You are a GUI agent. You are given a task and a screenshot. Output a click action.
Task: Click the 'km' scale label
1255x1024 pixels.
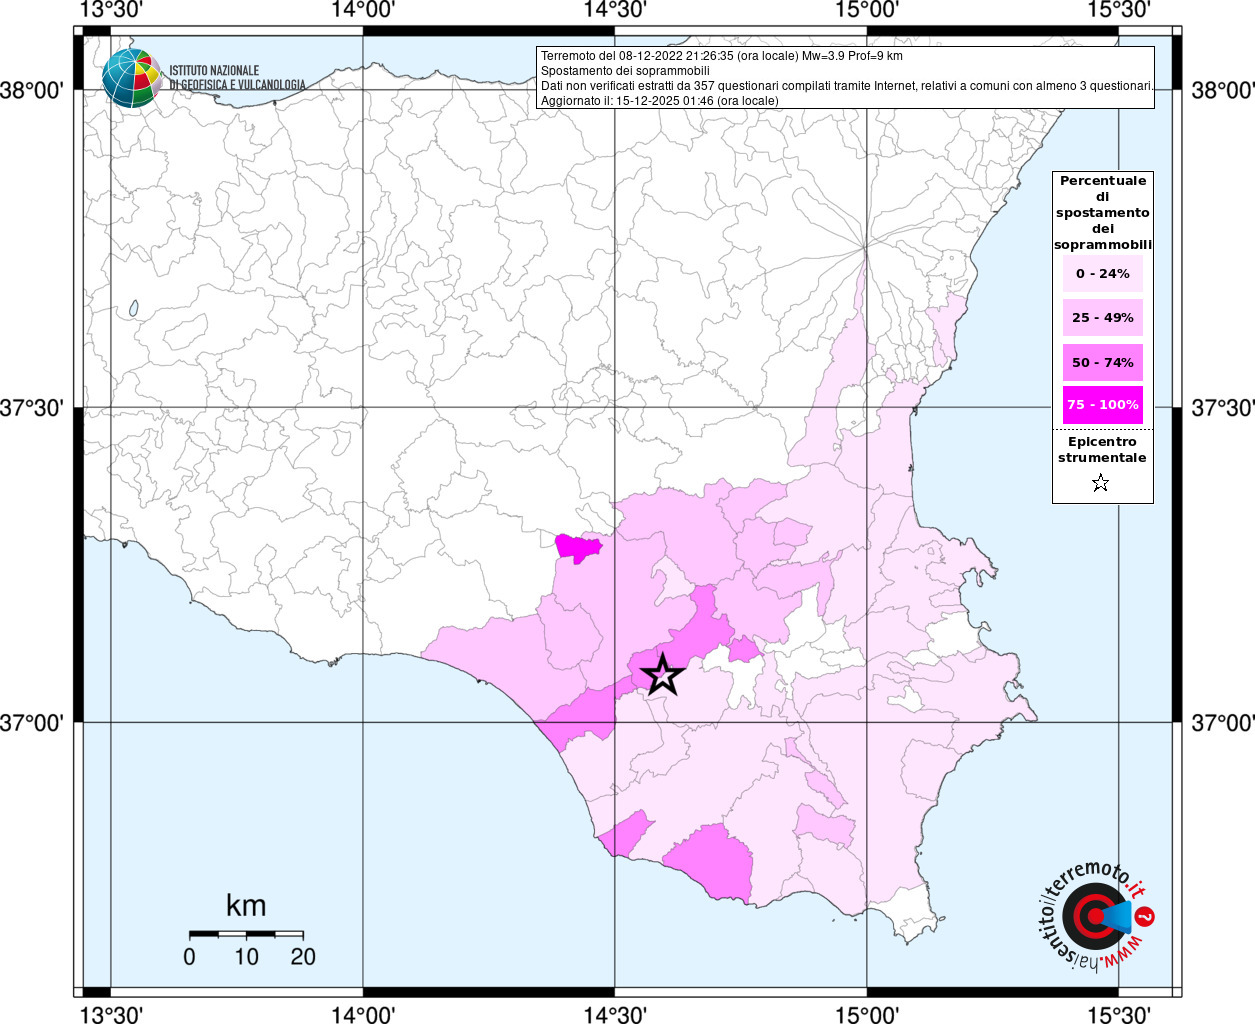(246, 906)
